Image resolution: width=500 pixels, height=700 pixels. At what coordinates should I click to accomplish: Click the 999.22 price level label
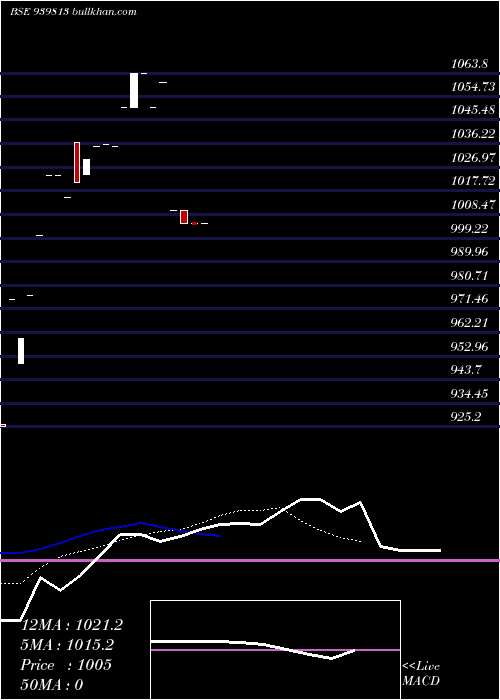pyautogui.click(x=469, y=229)
